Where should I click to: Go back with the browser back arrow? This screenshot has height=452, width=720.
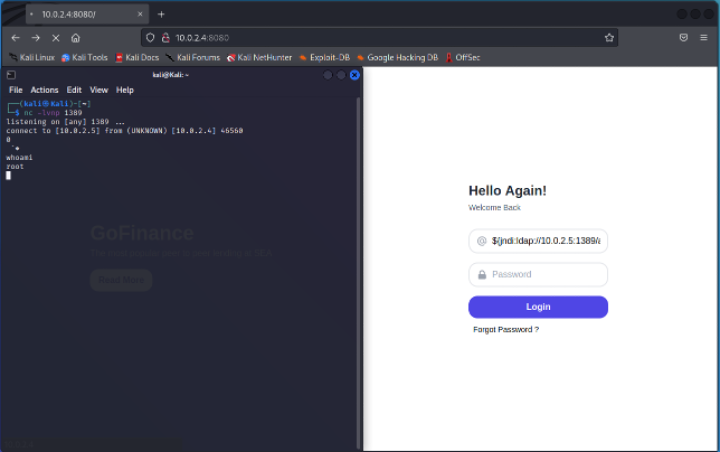pos(16,38)
